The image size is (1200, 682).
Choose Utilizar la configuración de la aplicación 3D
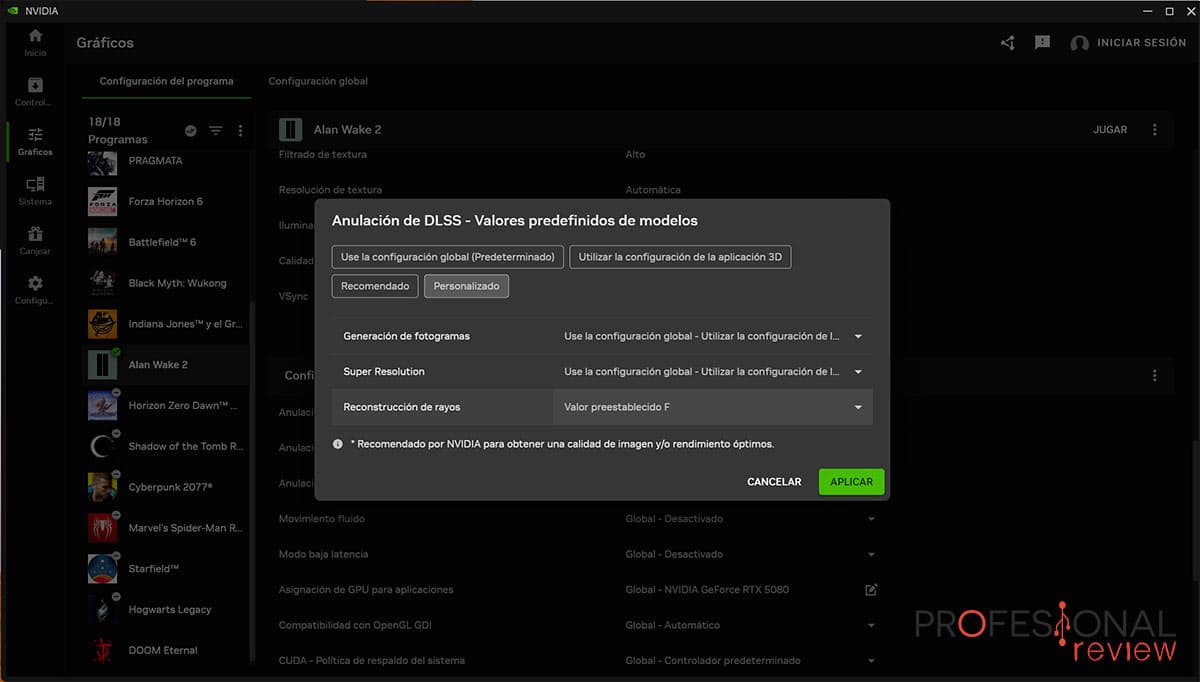(680, 257)
